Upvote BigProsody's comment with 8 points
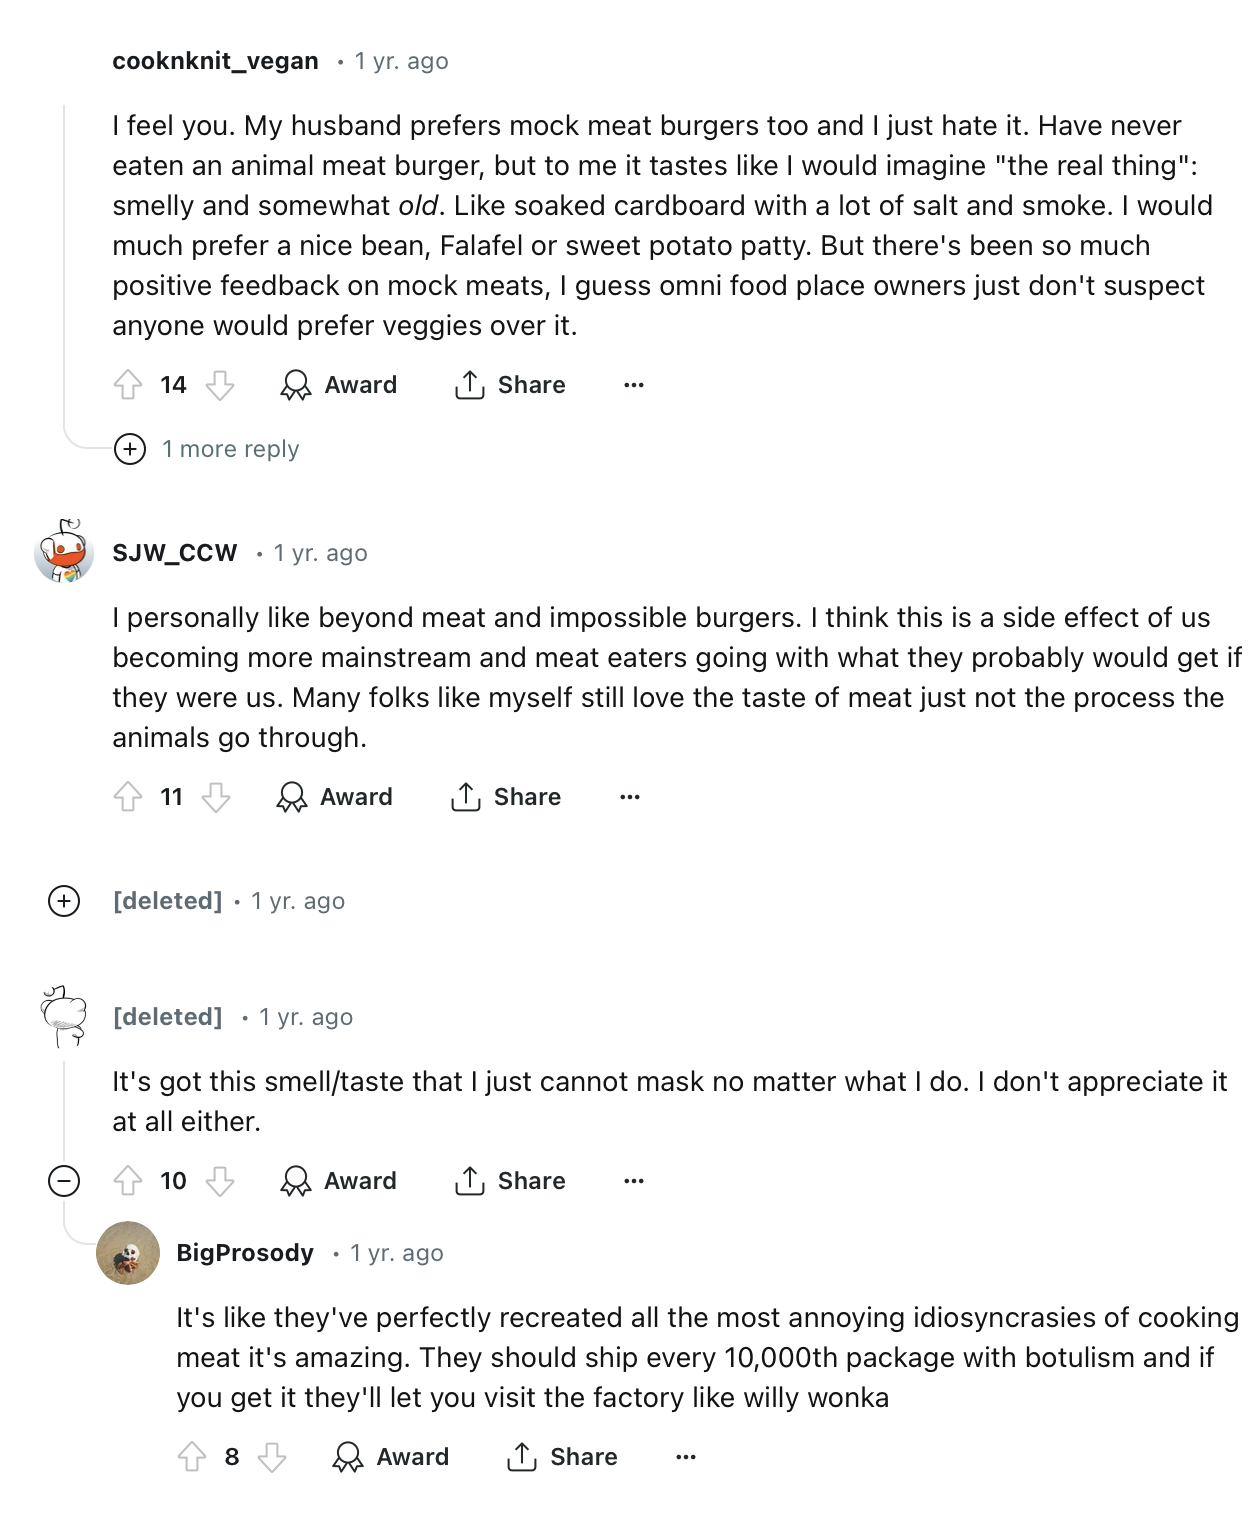Screen dimensions: 1260x1529 pos(192,1457)
